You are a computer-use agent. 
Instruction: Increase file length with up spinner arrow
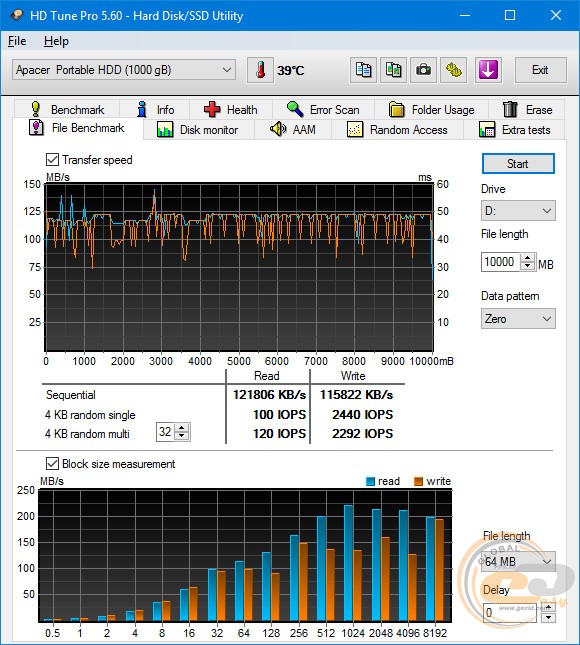tap(528, 258)
